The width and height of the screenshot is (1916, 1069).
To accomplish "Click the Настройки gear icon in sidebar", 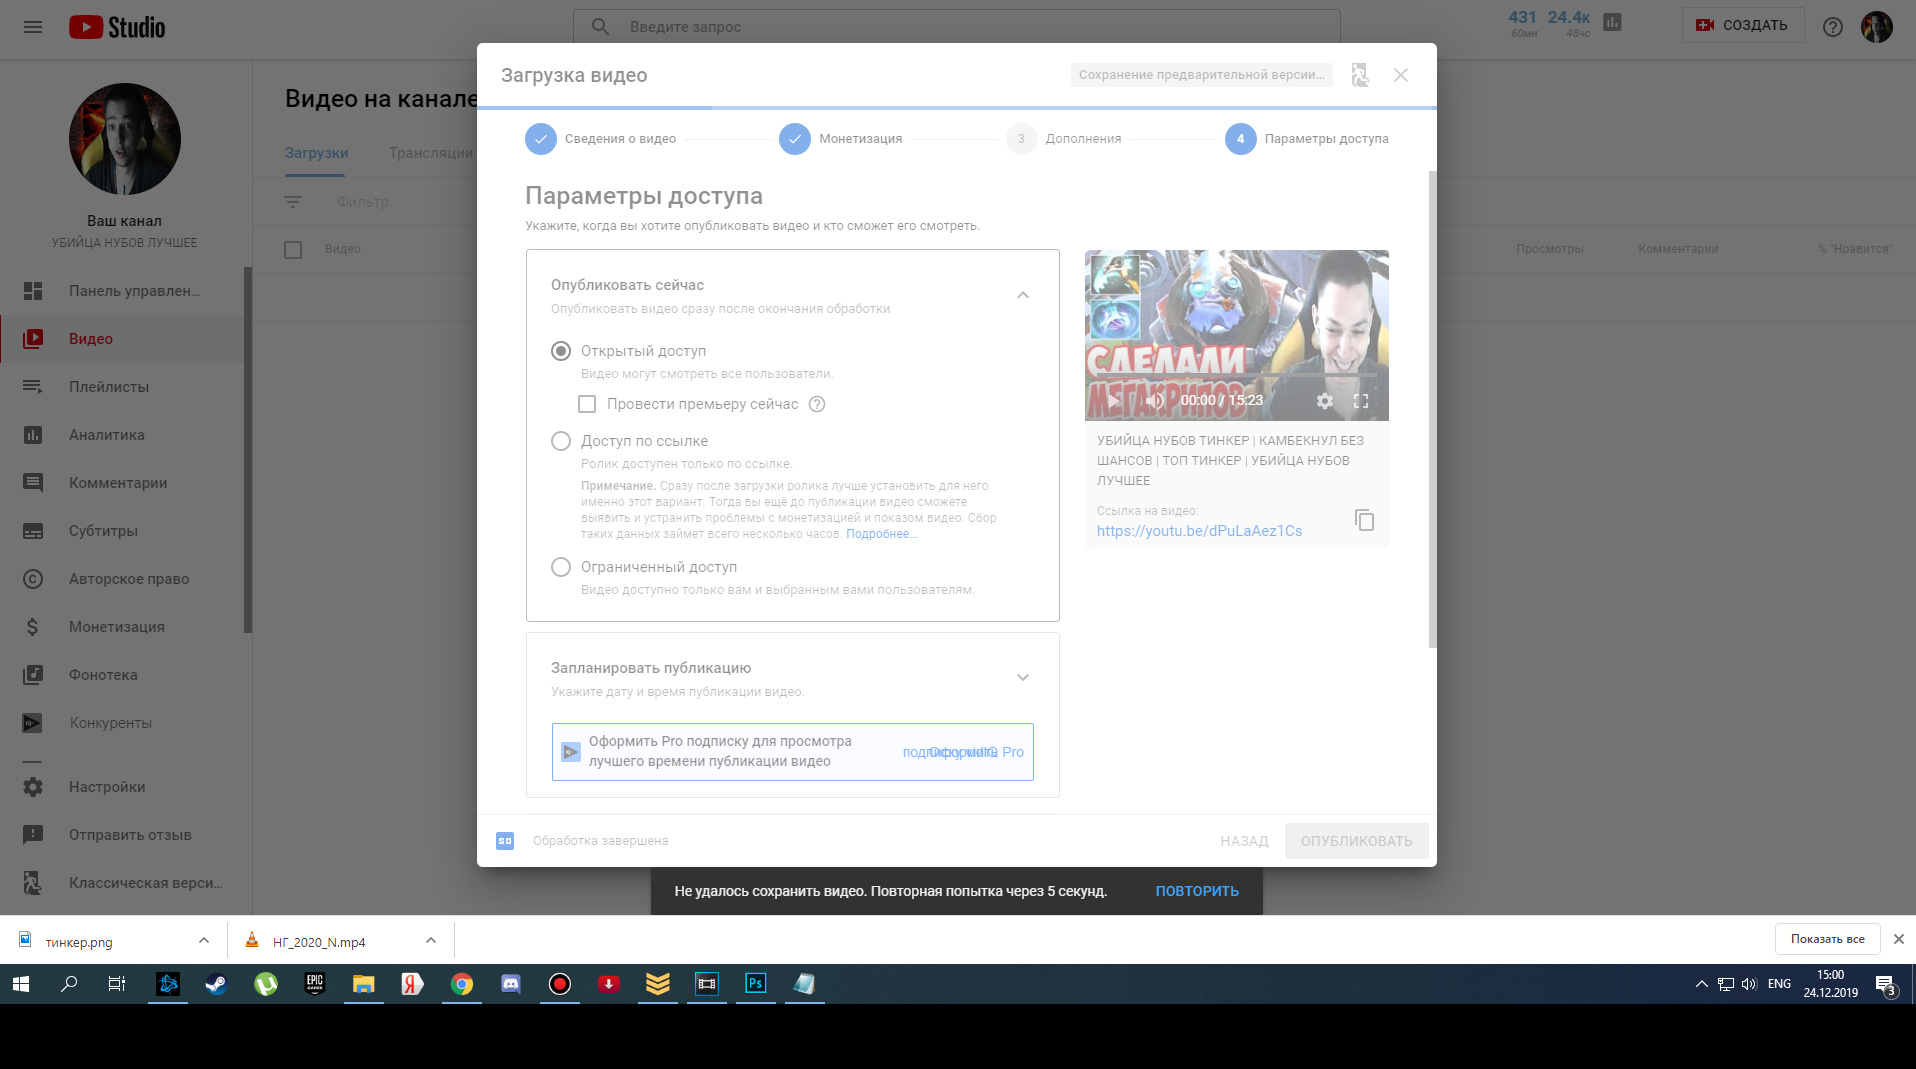I will click(x=33, y=787).
